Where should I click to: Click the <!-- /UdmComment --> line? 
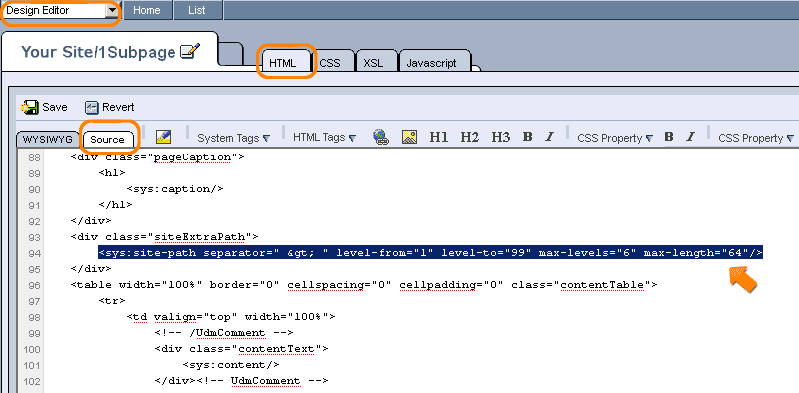[x=224, y=333]
